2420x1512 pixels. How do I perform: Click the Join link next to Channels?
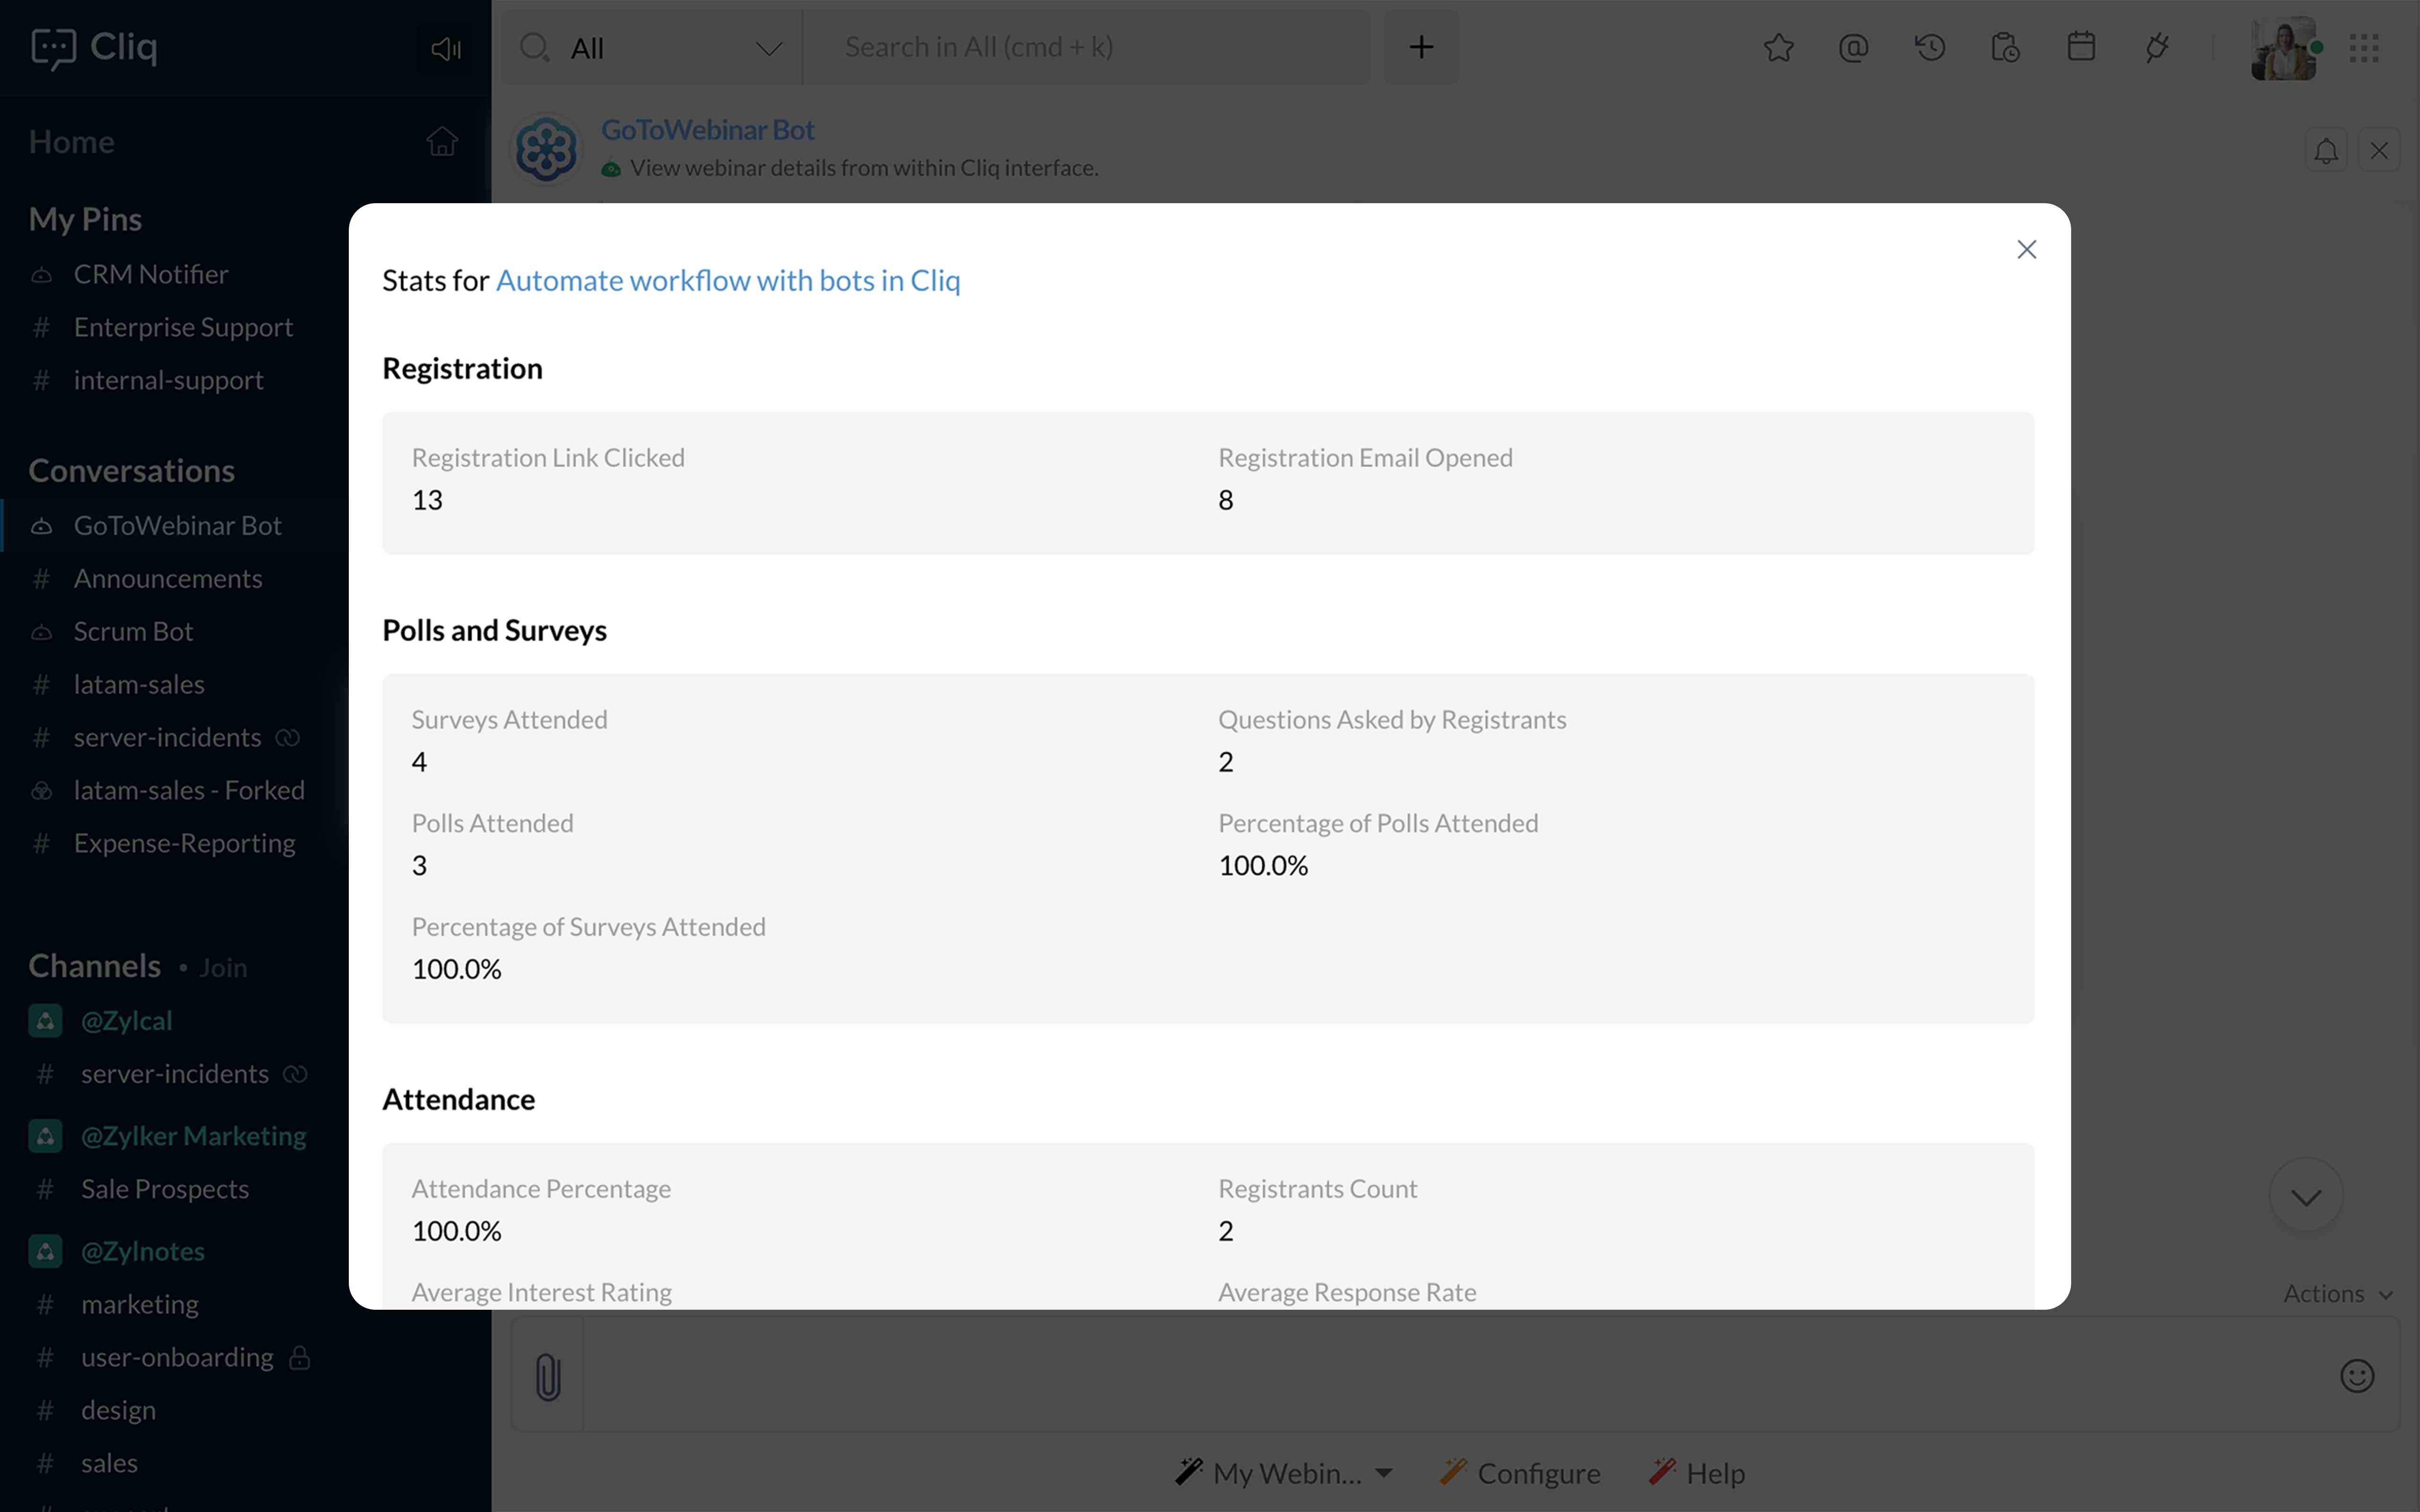click(x=223, y=968)
